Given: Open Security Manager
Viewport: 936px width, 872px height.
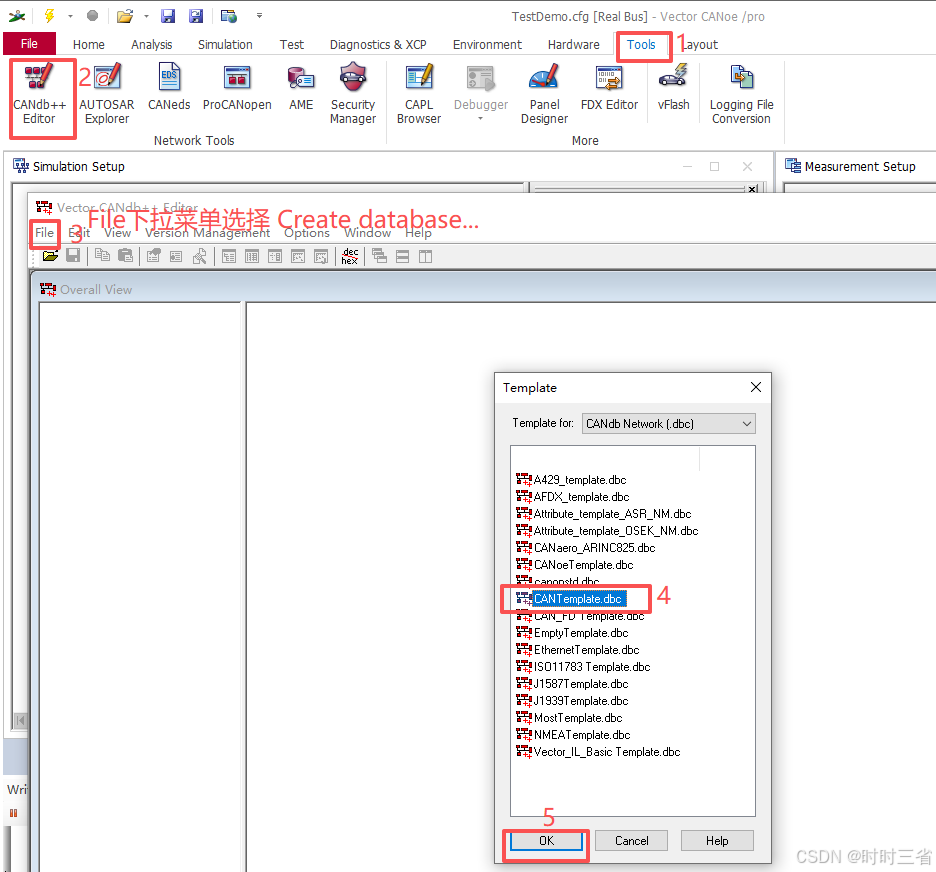Looking at the screenshot, I should (353, 94).
